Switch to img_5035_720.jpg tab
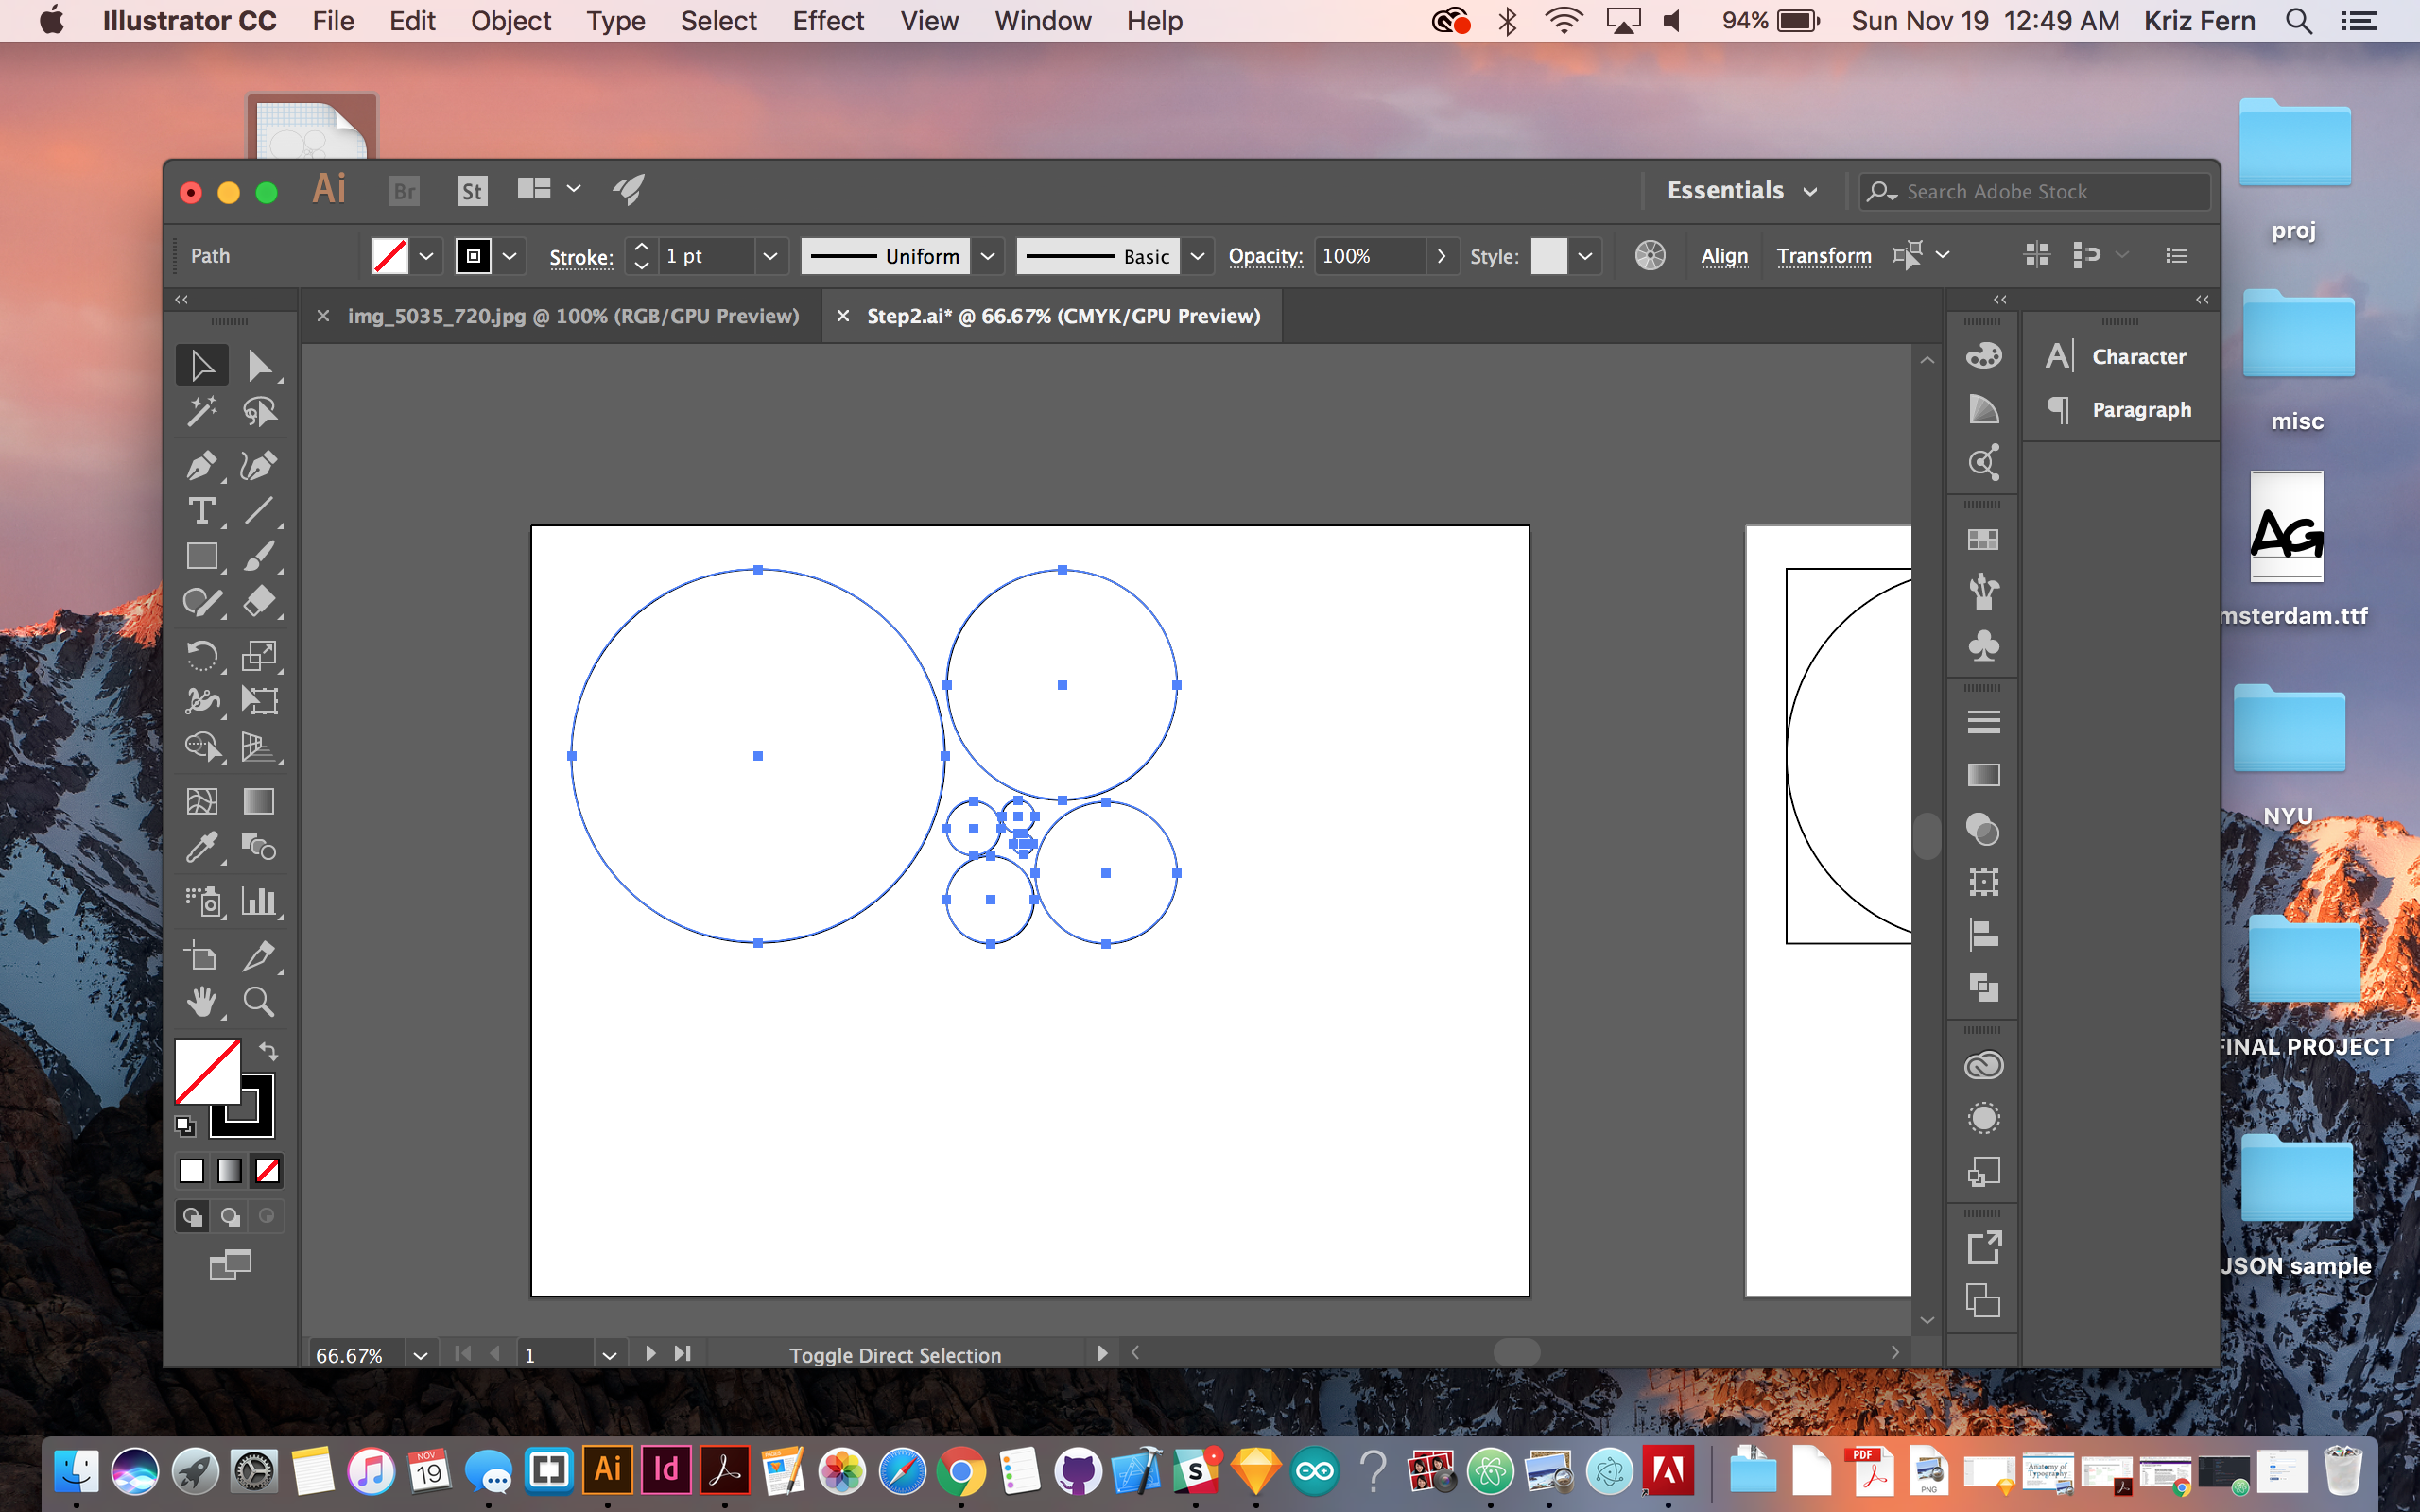Image resolution: width=2420 pixels, height=1512 pixels. point(572,316)
